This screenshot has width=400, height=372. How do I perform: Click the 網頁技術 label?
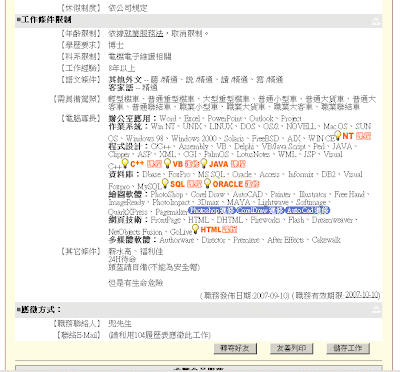tap(128, 220)
